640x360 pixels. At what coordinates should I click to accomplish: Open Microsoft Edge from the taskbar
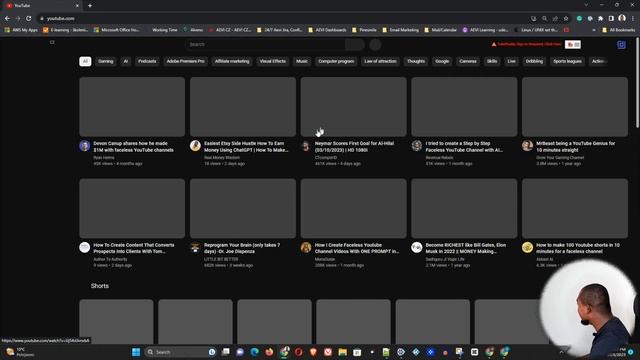click(254, 352)
